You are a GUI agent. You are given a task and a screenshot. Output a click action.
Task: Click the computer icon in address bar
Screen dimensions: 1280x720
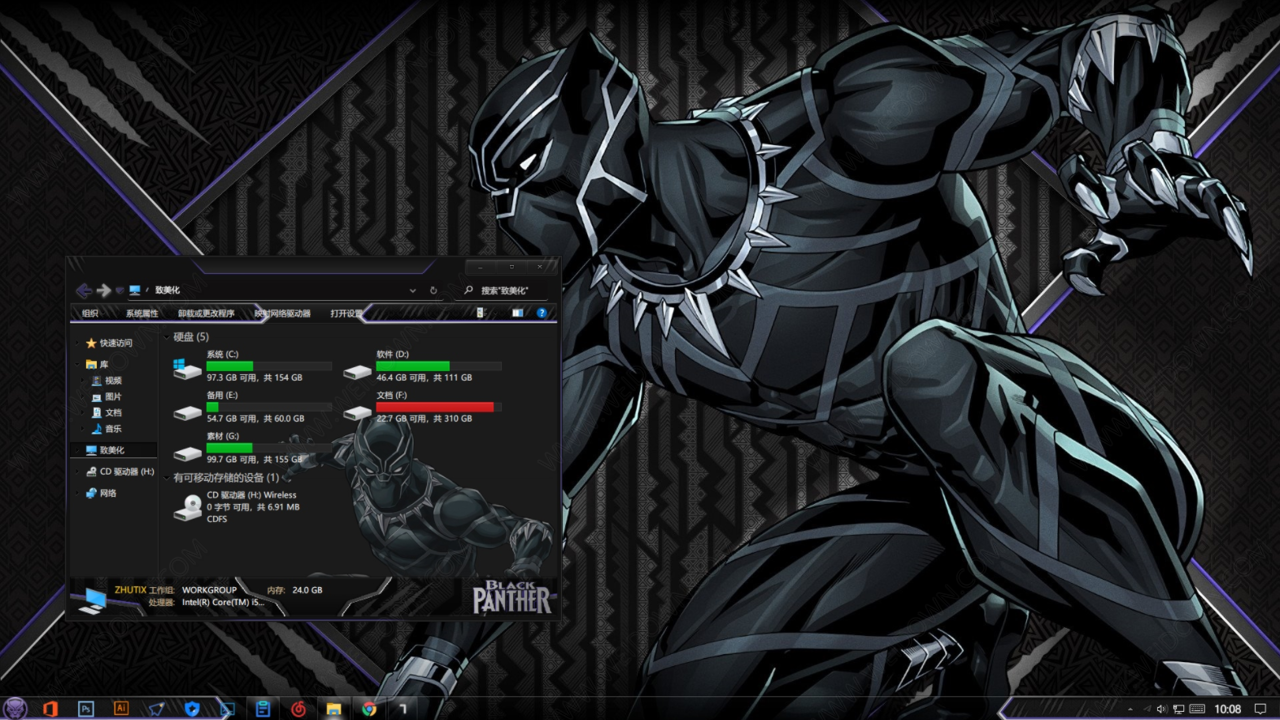135,290
